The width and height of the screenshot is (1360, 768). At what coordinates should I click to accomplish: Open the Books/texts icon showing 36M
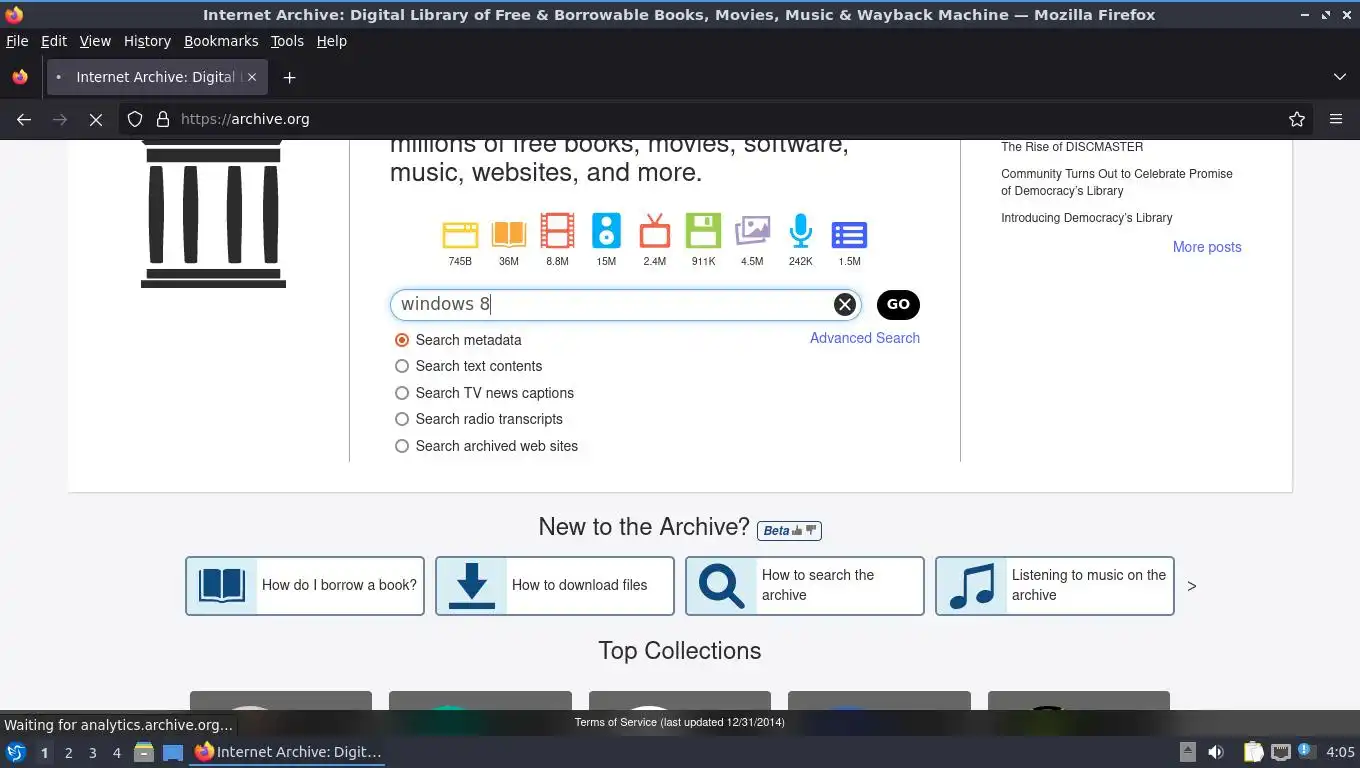click(508, 235)
